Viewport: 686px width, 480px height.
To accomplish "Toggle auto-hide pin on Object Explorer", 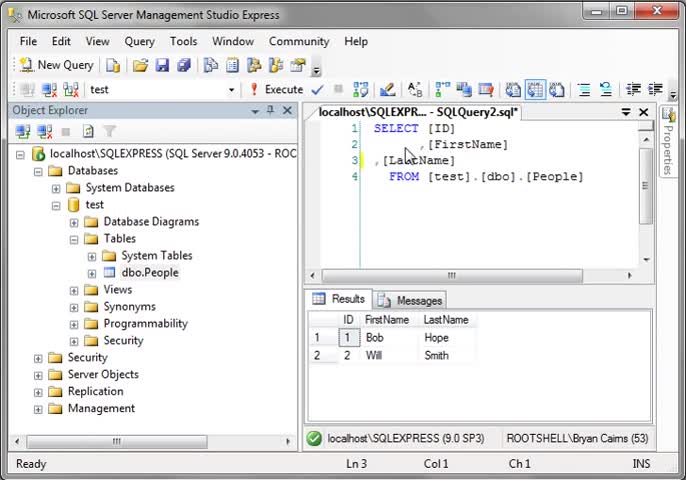I will (270, 110).
